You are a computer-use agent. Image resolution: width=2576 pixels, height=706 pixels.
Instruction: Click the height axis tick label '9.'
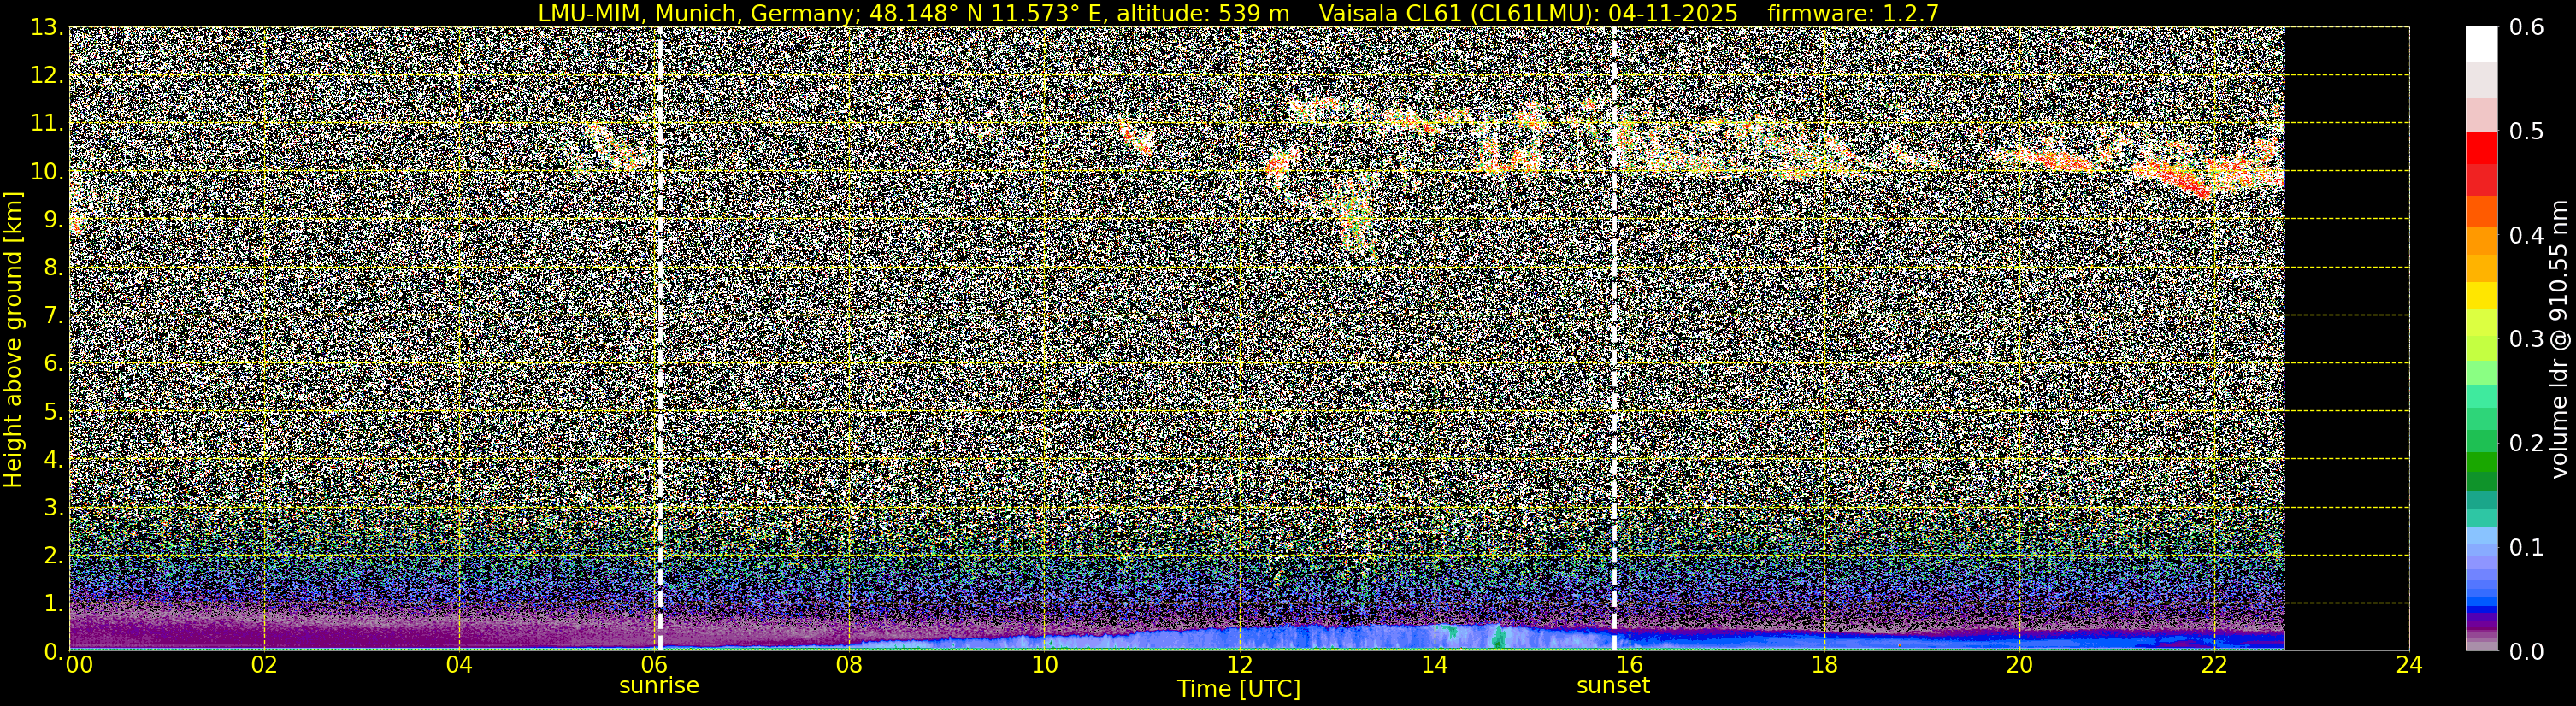[53, 220]
